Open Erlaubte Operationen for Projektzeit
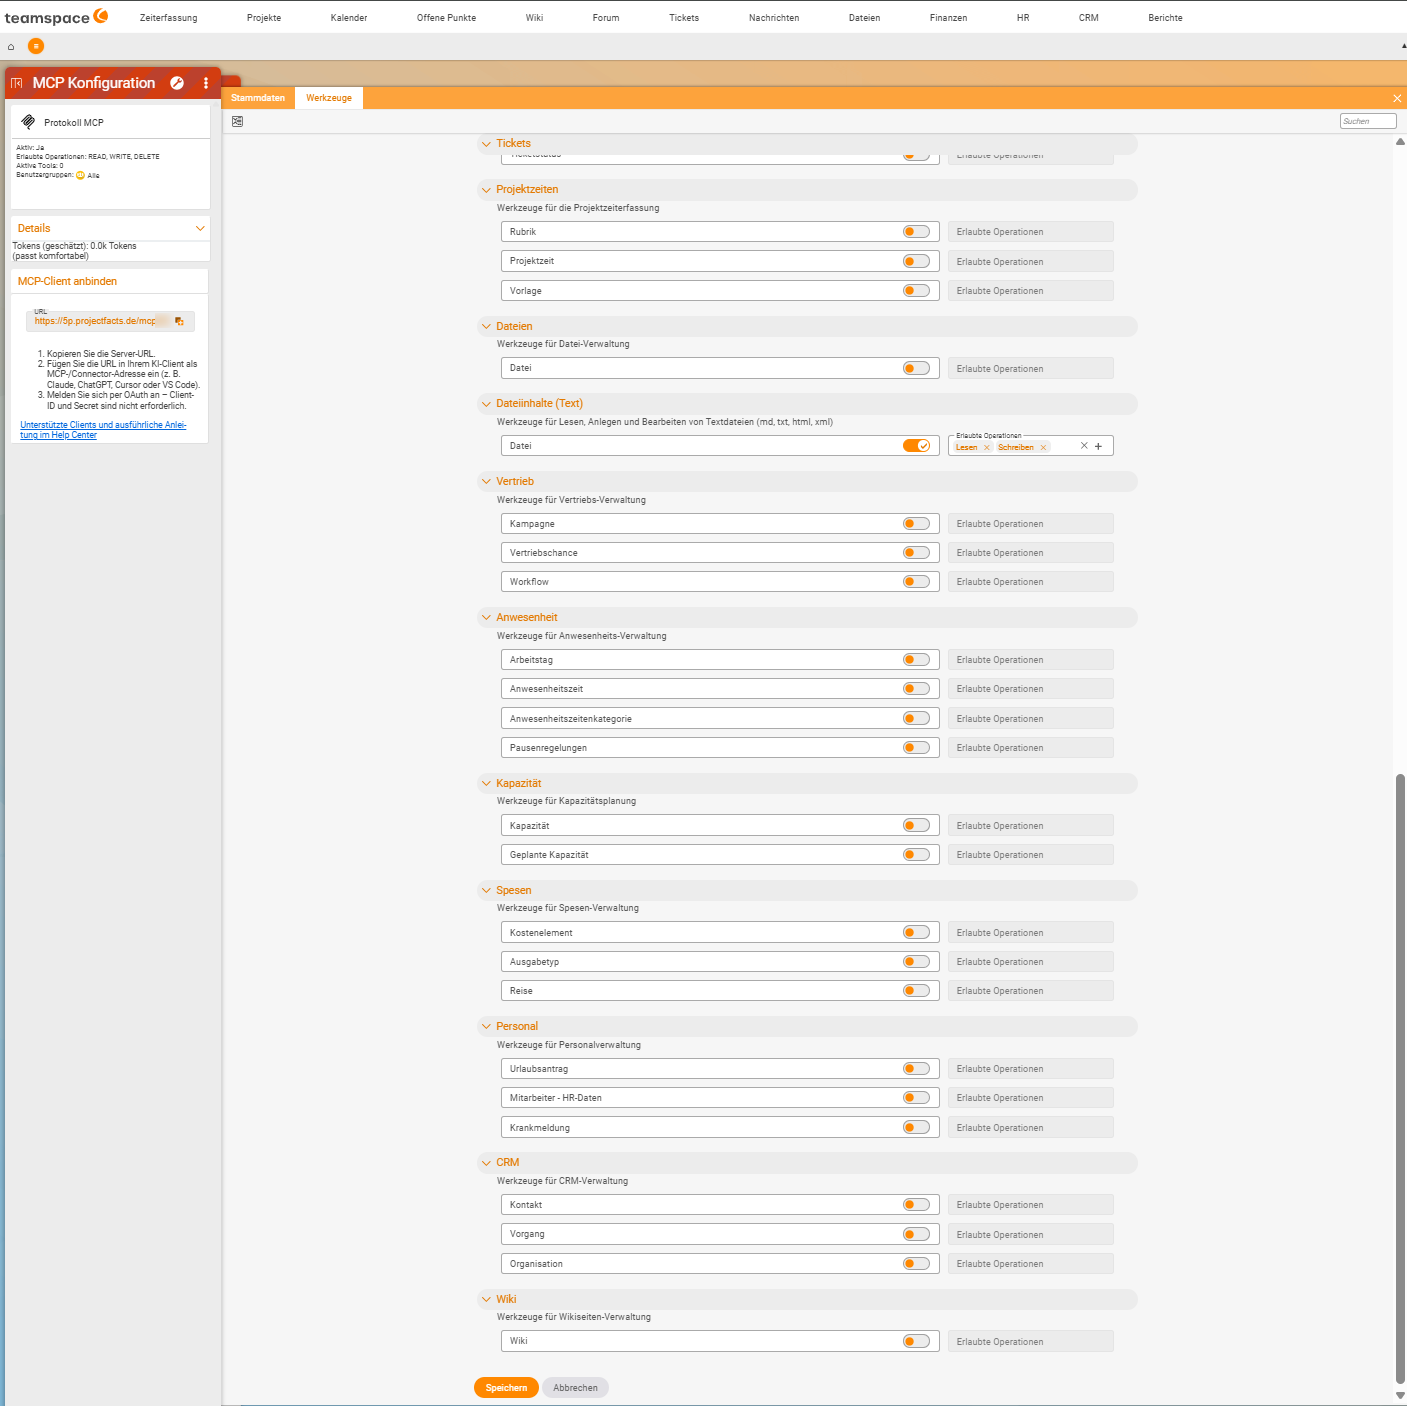1407x1406 pixels. 1030,262
